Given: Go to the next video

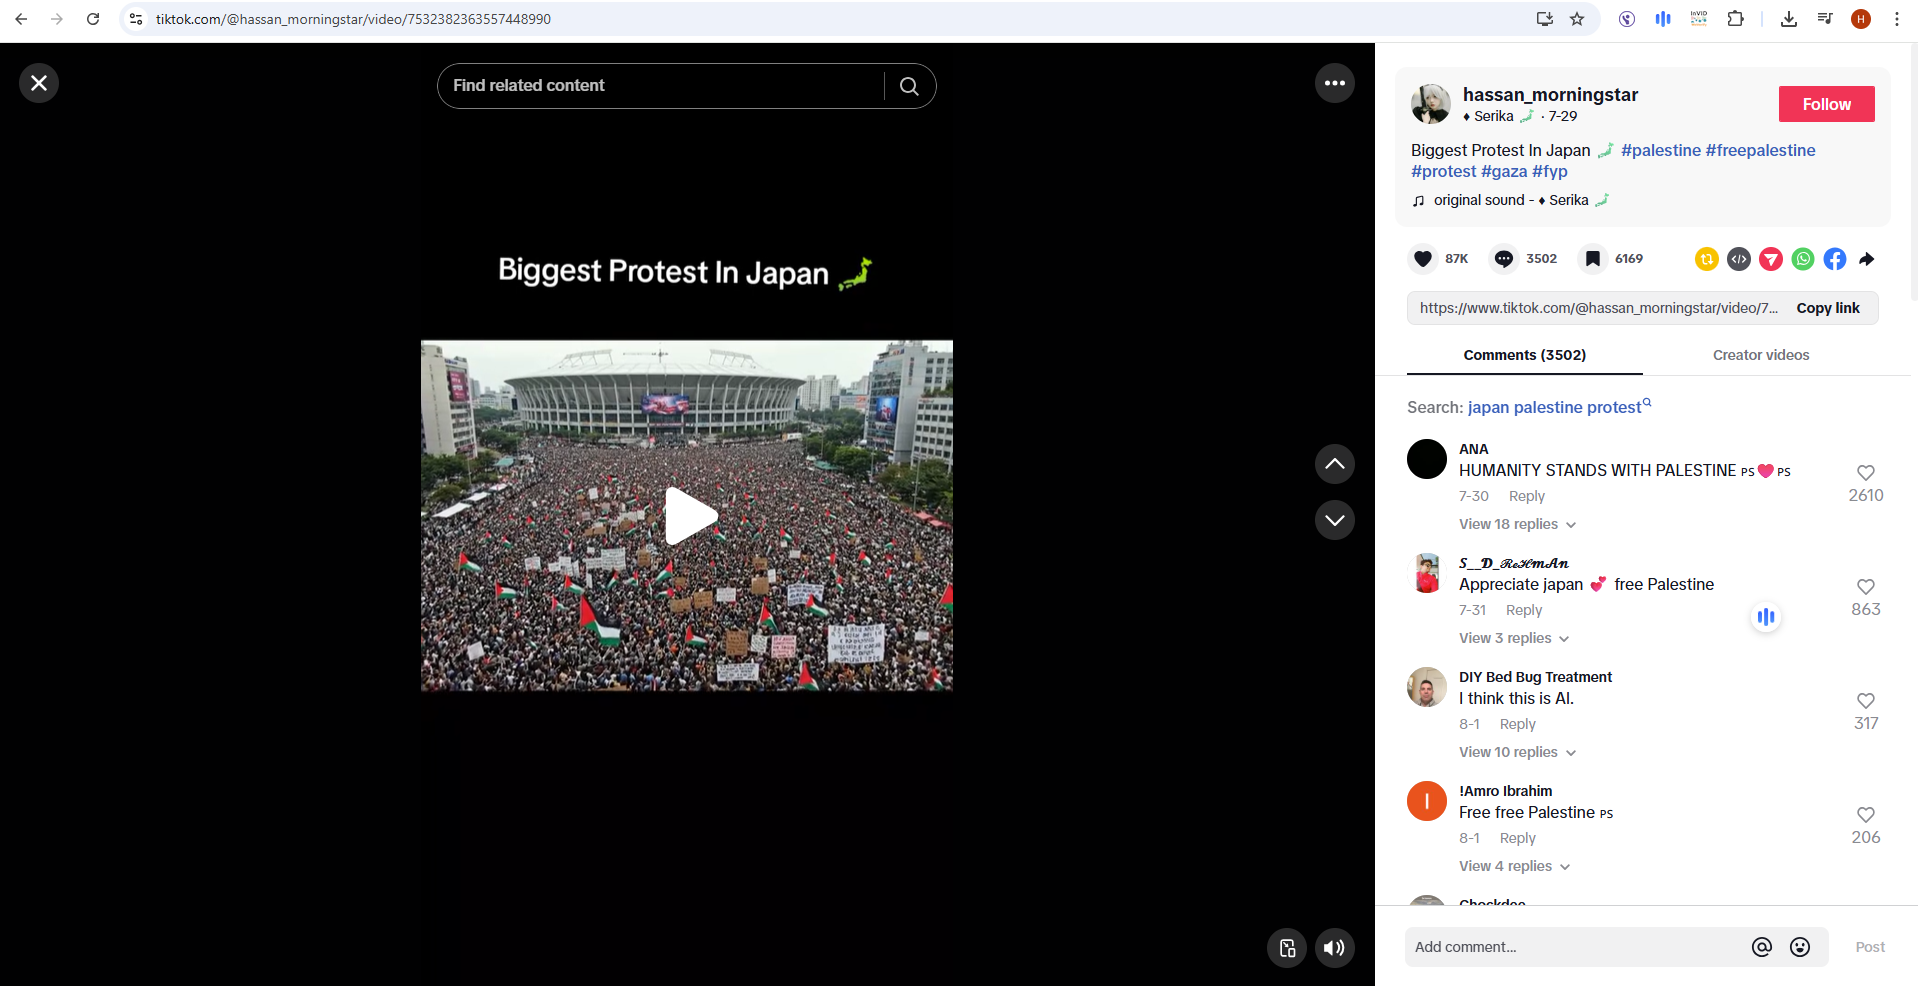Looking at the screenshot, I should coord(1334,520).
